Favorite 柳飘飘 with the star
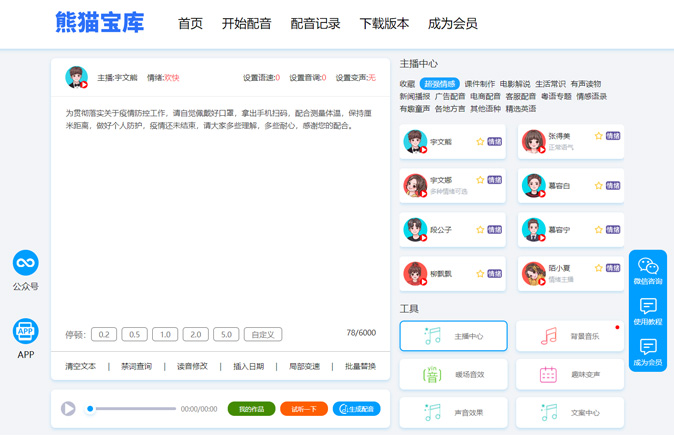Image resolution: width=674 pixels, height=435 pixels. [x=480, y=273]
